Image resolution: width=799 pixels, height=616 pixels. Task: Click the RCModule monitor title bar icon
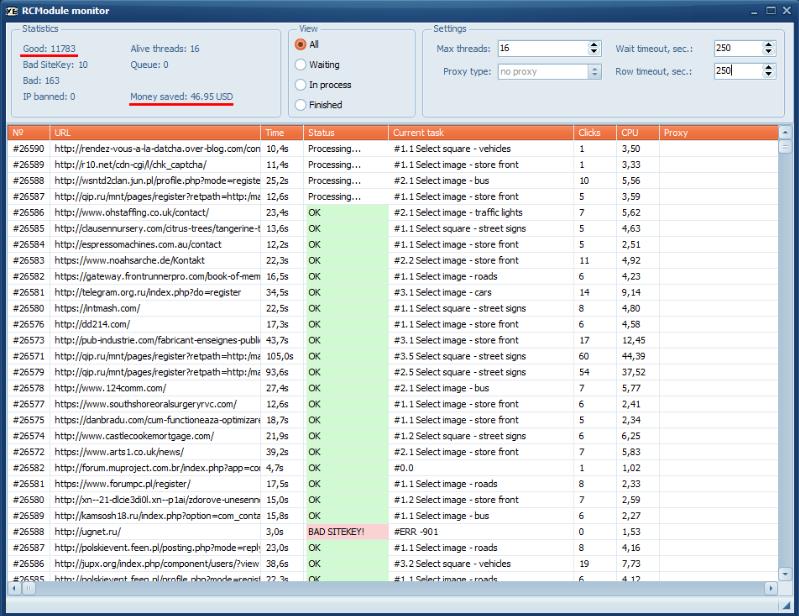(x=12, y=11)
